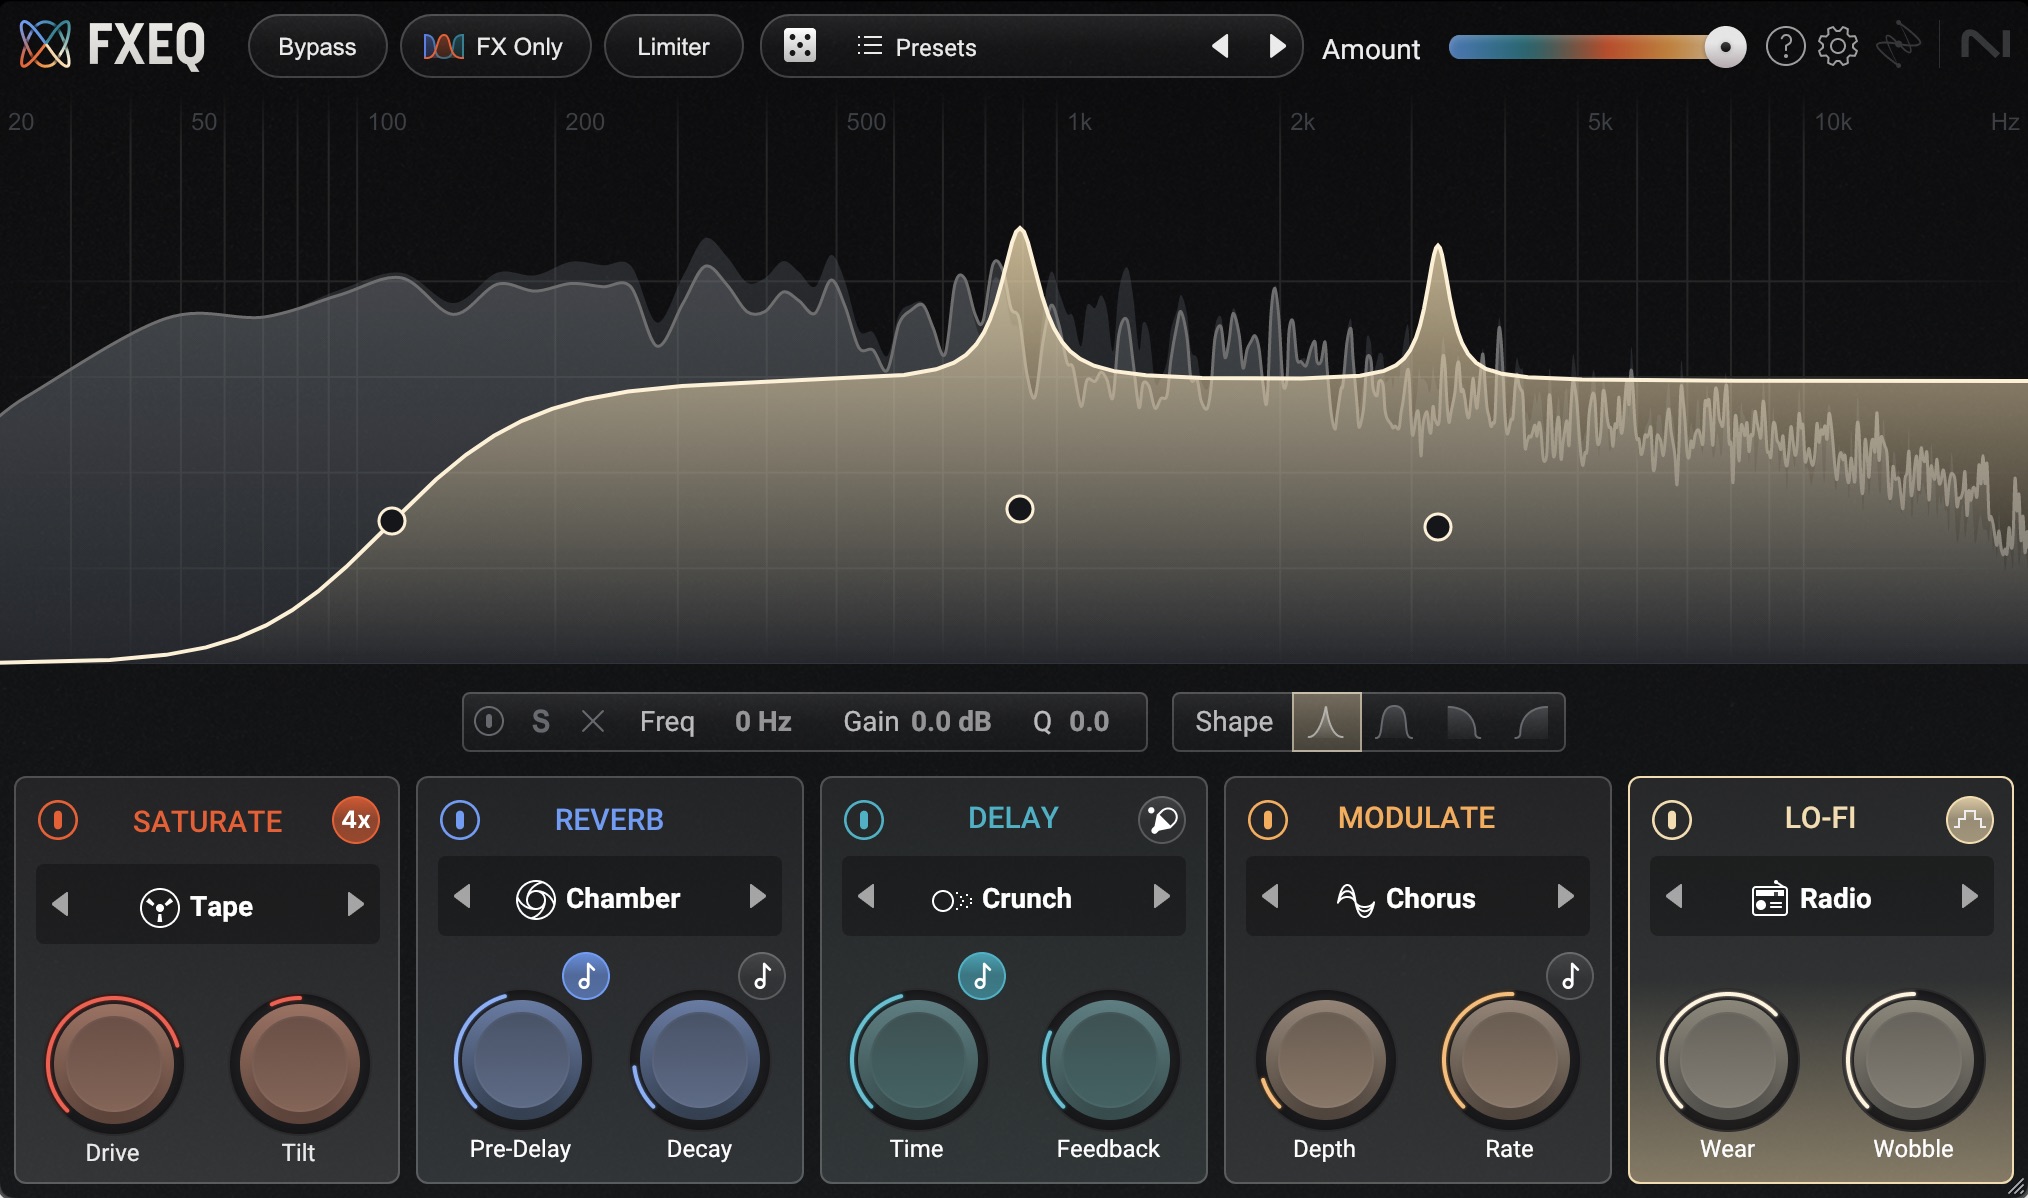Click the Delay ping-pong mode icon
The height and width of the screenshot is (1198, 2028).
coord(1161,820)
